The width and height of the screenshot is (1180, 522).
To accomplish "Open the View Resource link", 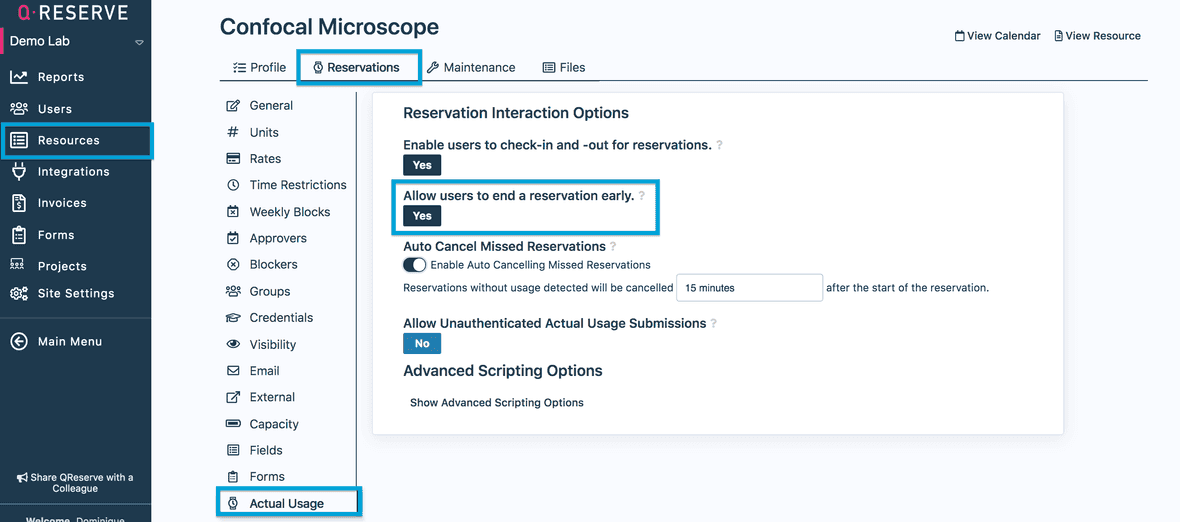I will coord(1097,36).
